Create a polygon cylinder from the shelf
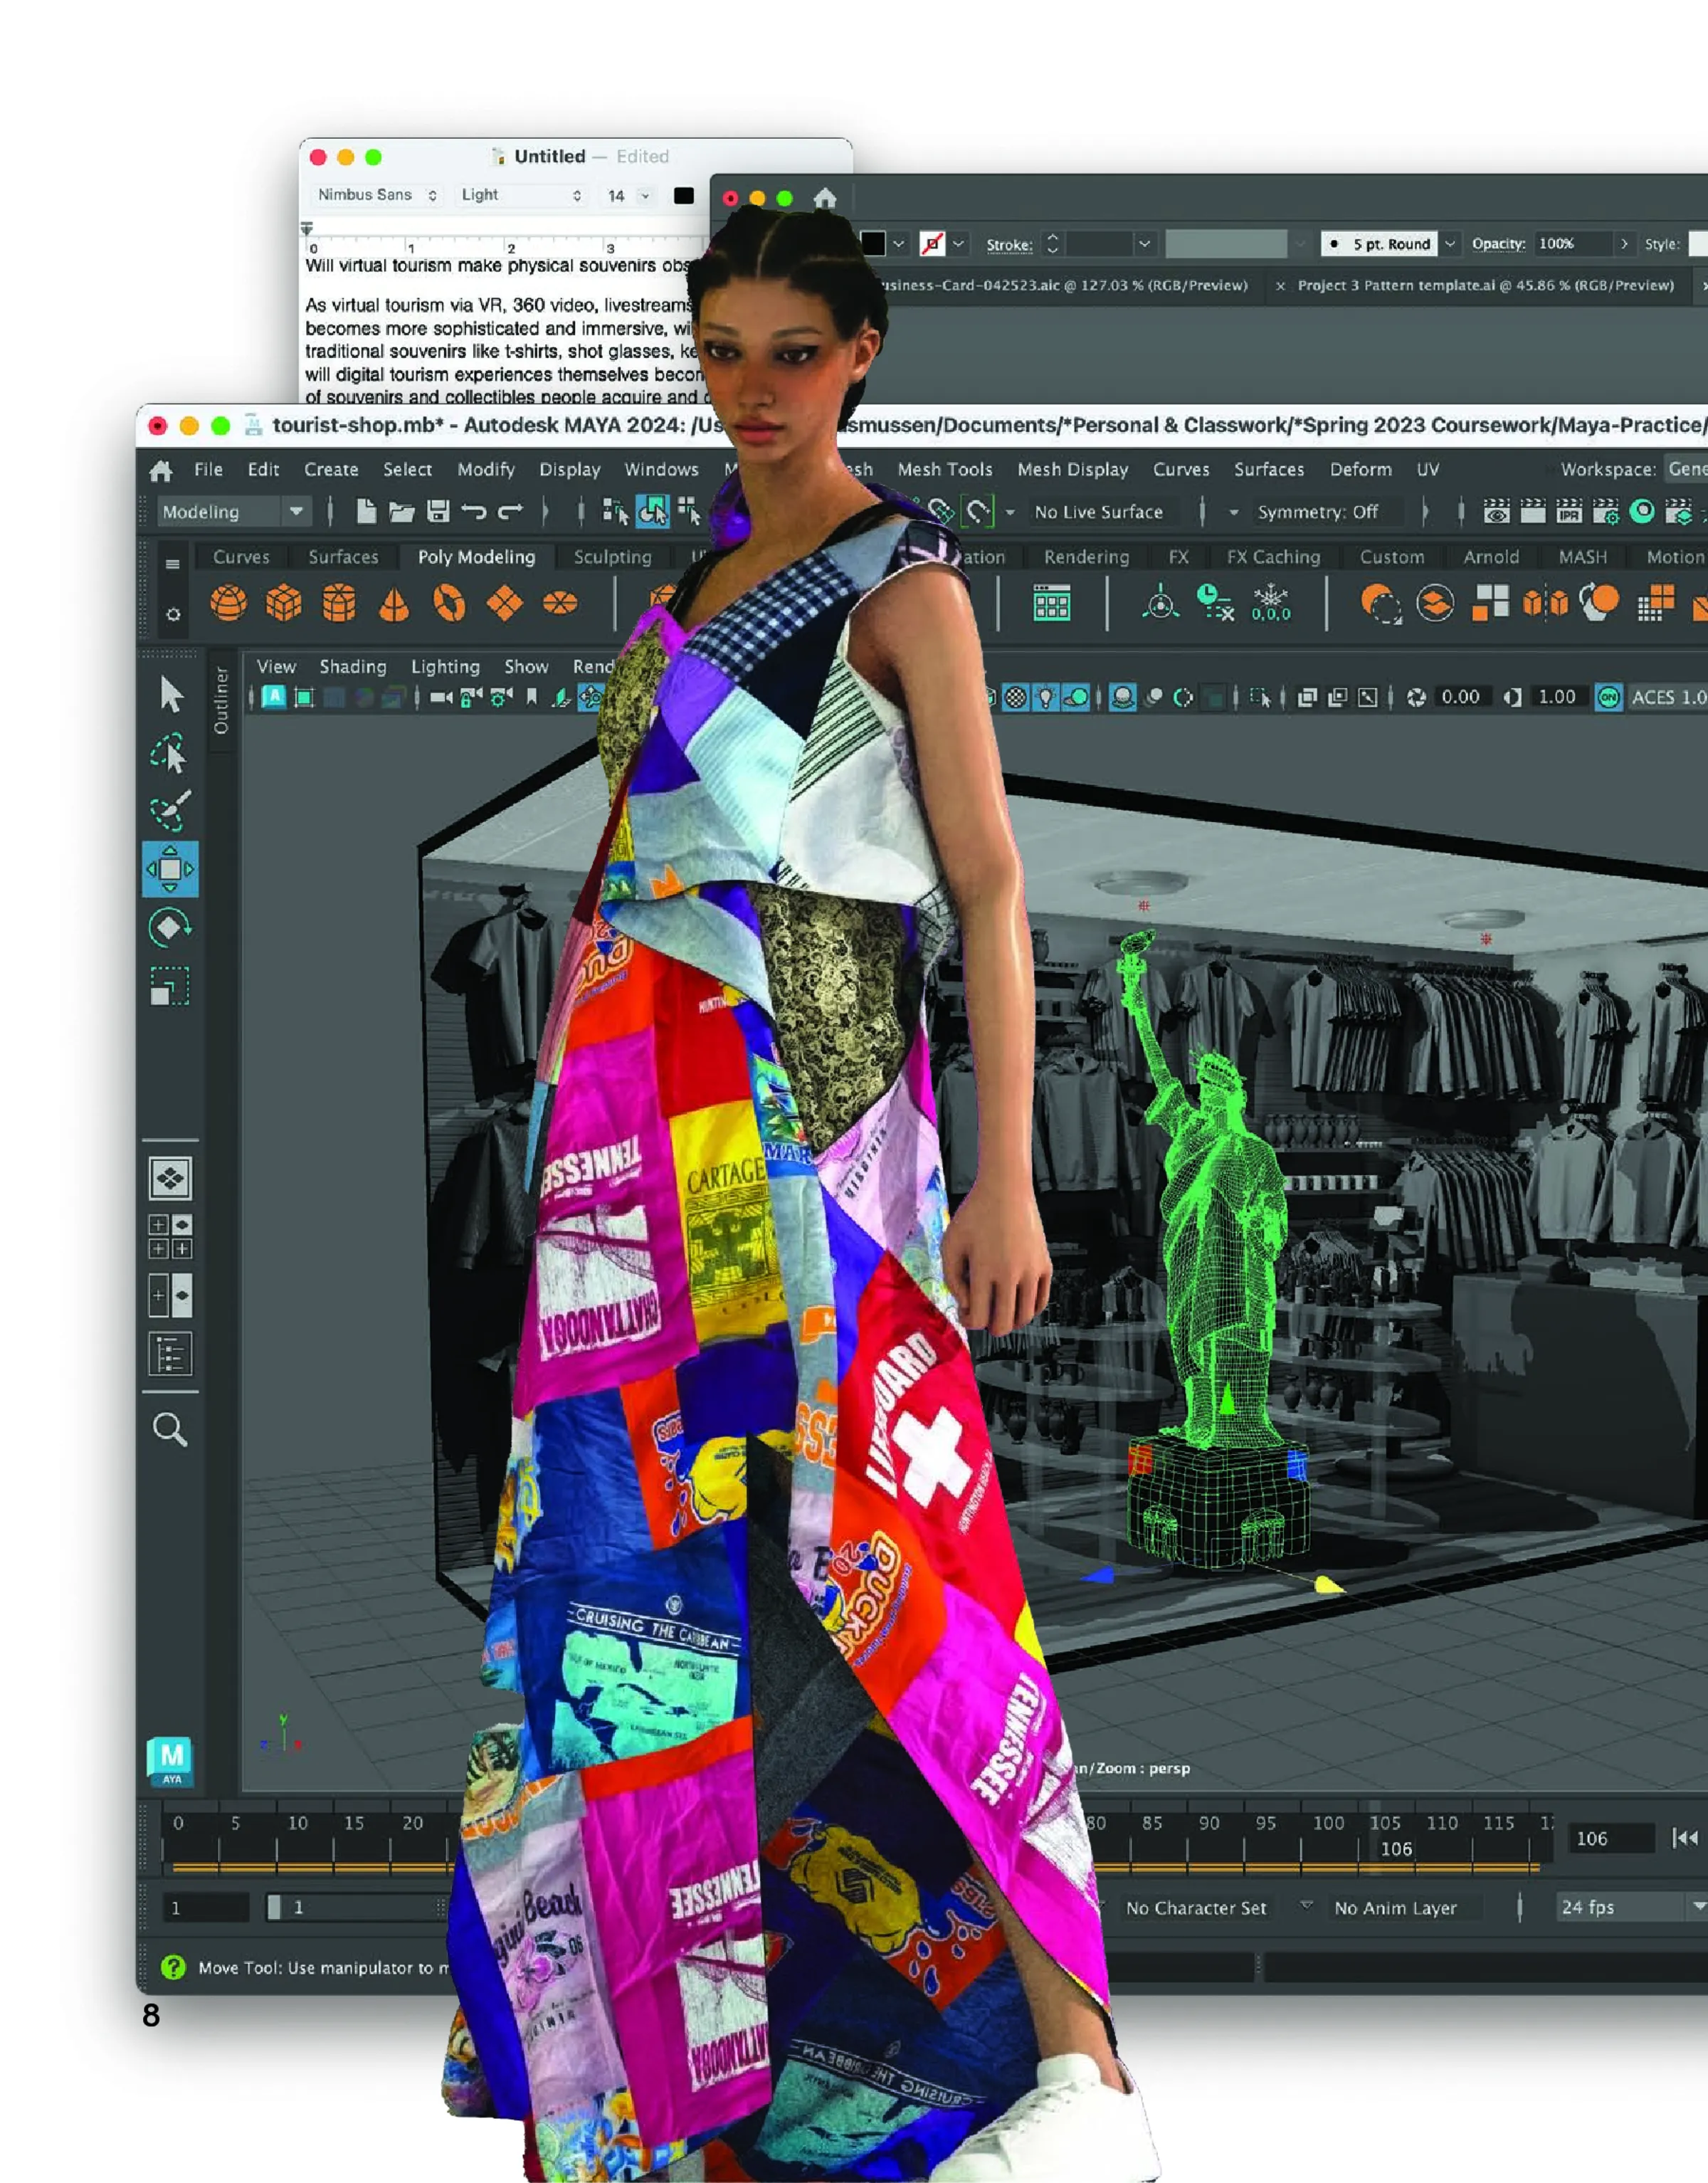 pos(339,603)
